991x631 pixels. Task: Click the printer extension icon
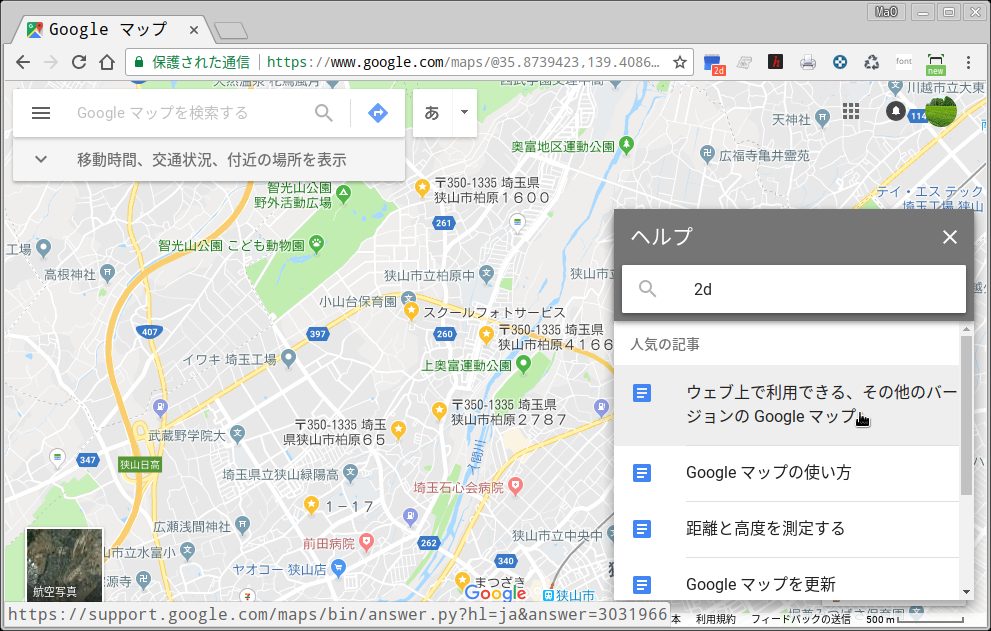(808, 62)
